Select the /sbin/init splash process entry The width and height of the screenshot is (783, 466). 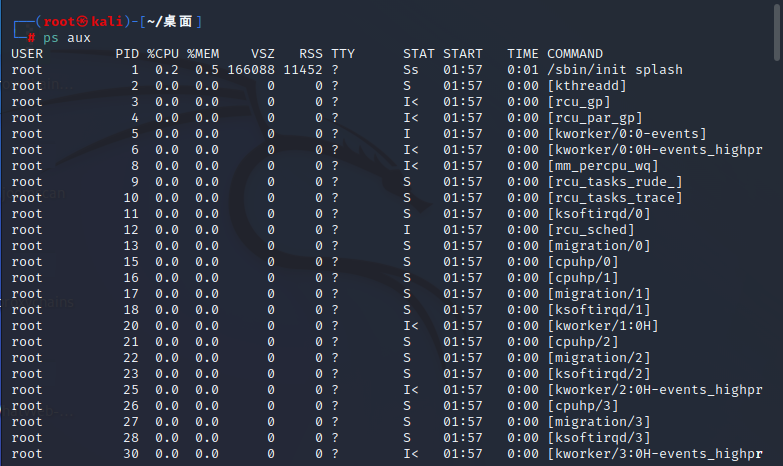pos(615,70)
